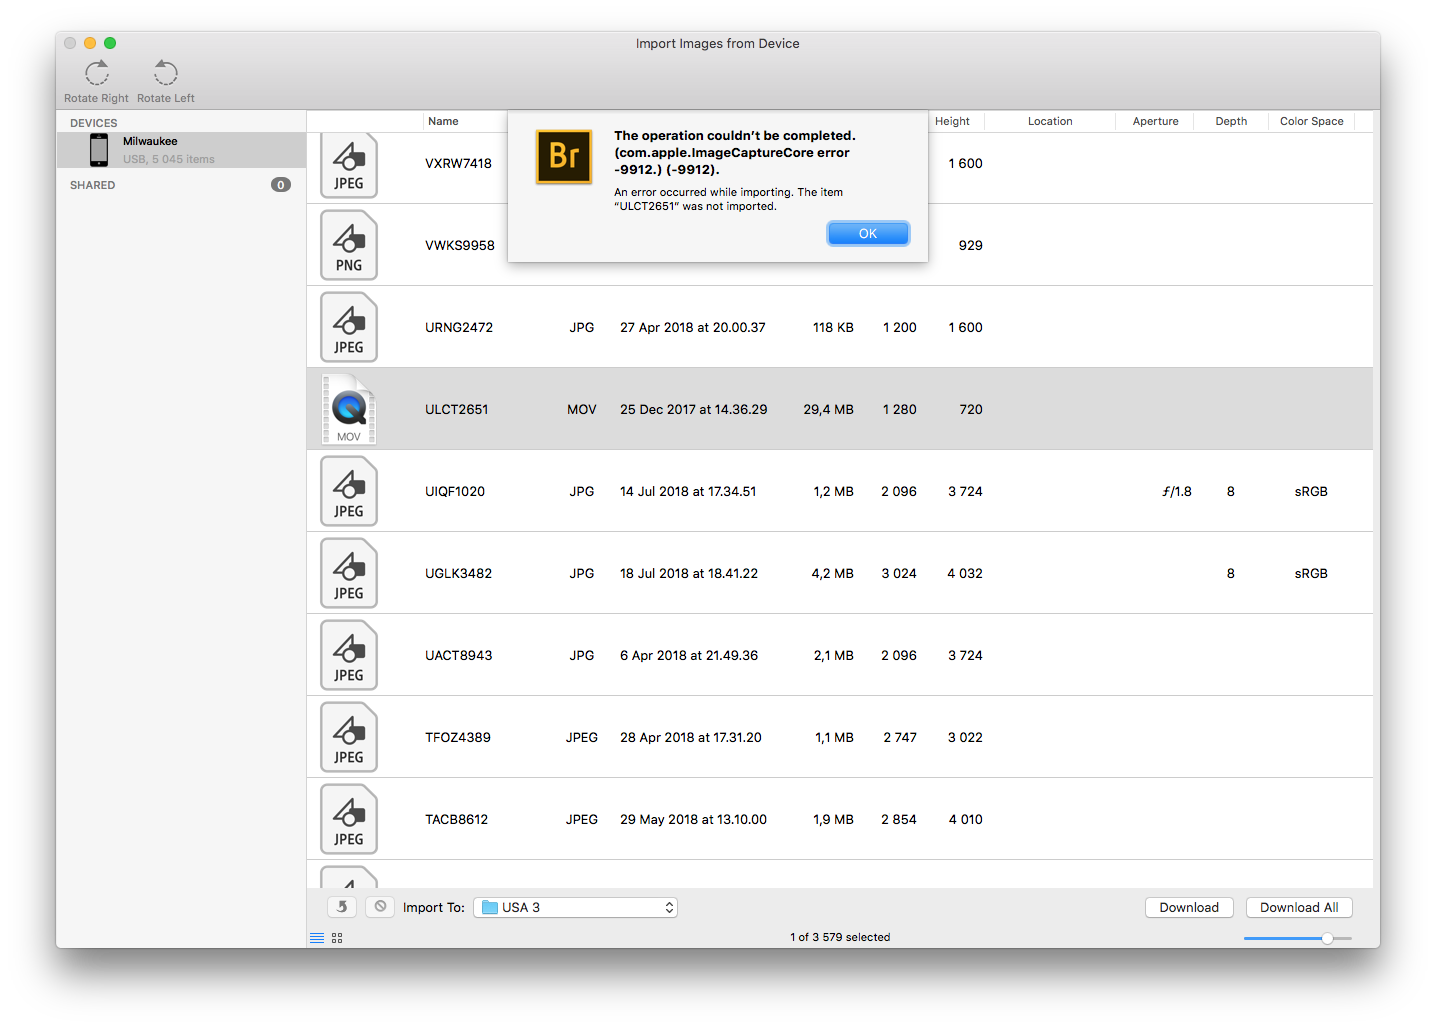Click the DEVICES section header in sidebar
The height and width of the screenshot is (1028, 1436).
[94, 123]
